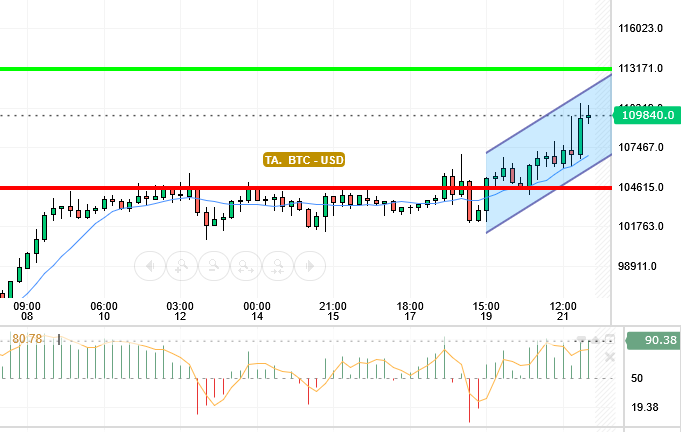Click time axis label 18:00 17
This screenshot has height=432, width=681.
pyautogui.click(x=410, y=311)
